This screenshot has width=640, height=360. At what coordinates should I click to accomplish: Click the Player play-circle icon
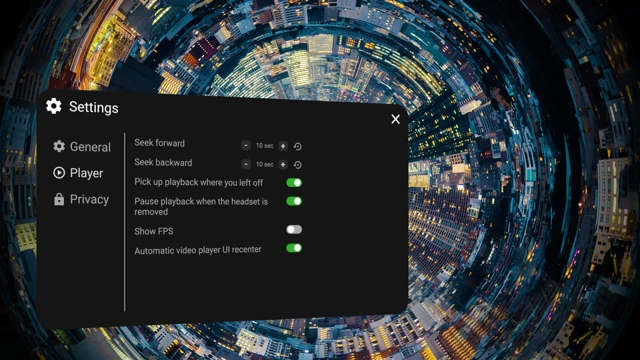[59, 173]
